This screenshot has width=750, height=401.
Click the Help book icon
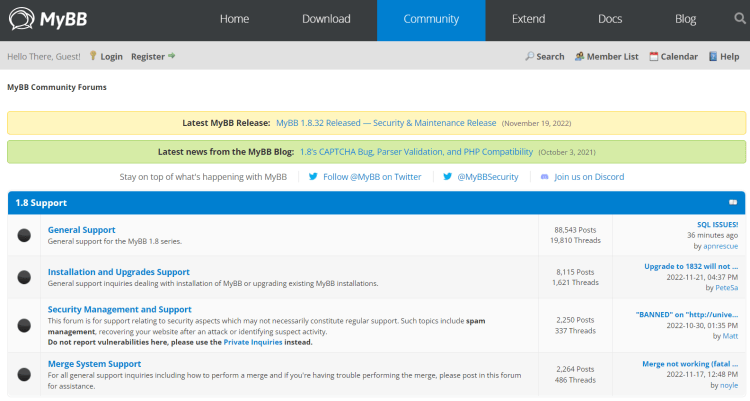point(713,56)
